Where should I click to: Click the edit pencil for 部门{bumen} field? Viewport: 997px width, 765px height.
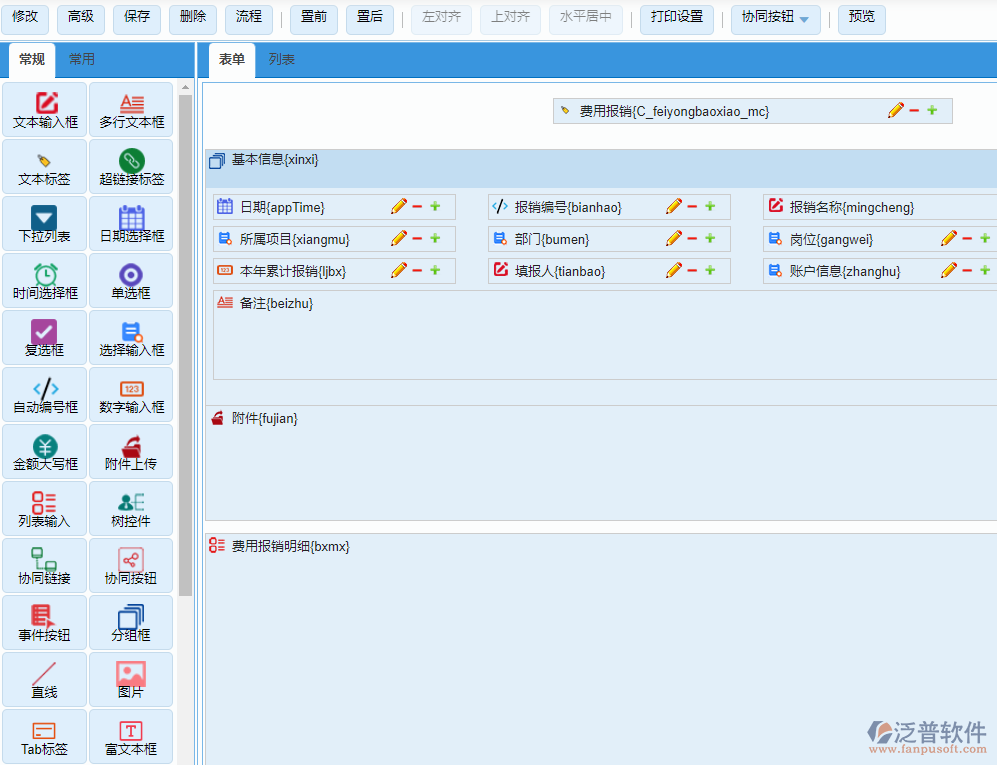pyautogui.click(x=673, y=238)
